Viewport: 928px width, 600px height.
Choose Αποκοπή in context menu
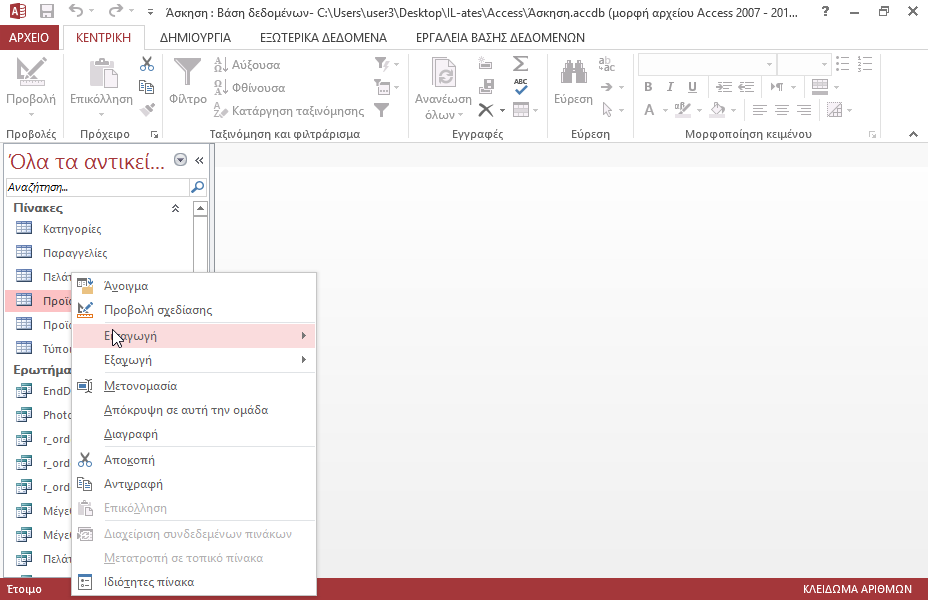tap(194, 460)
